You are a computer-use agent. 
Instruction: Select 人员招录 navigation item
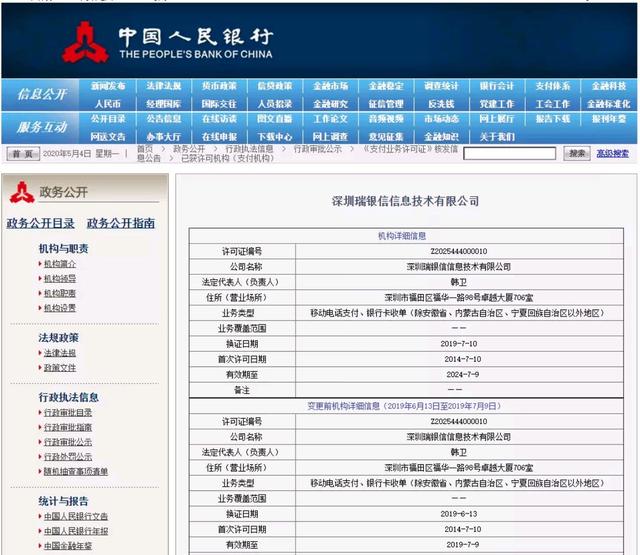pyautogui.click(x=275, y=104)
